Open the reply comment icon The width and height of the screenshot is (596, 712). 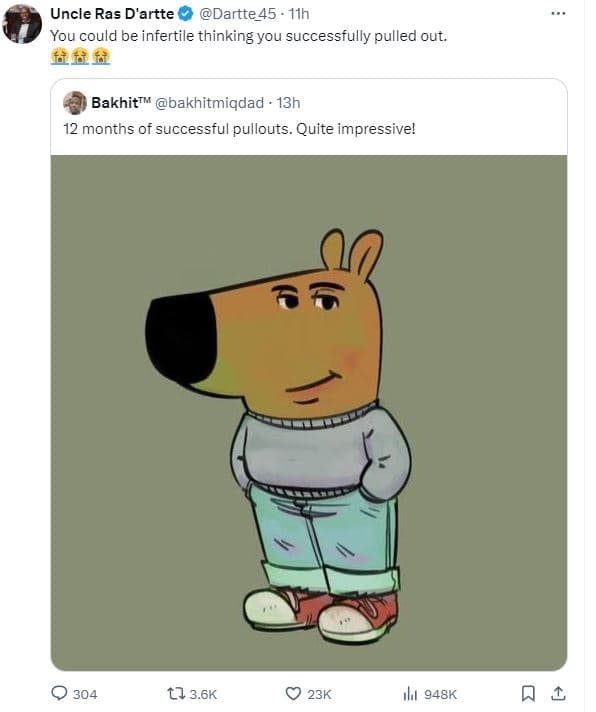coord(59,693)
